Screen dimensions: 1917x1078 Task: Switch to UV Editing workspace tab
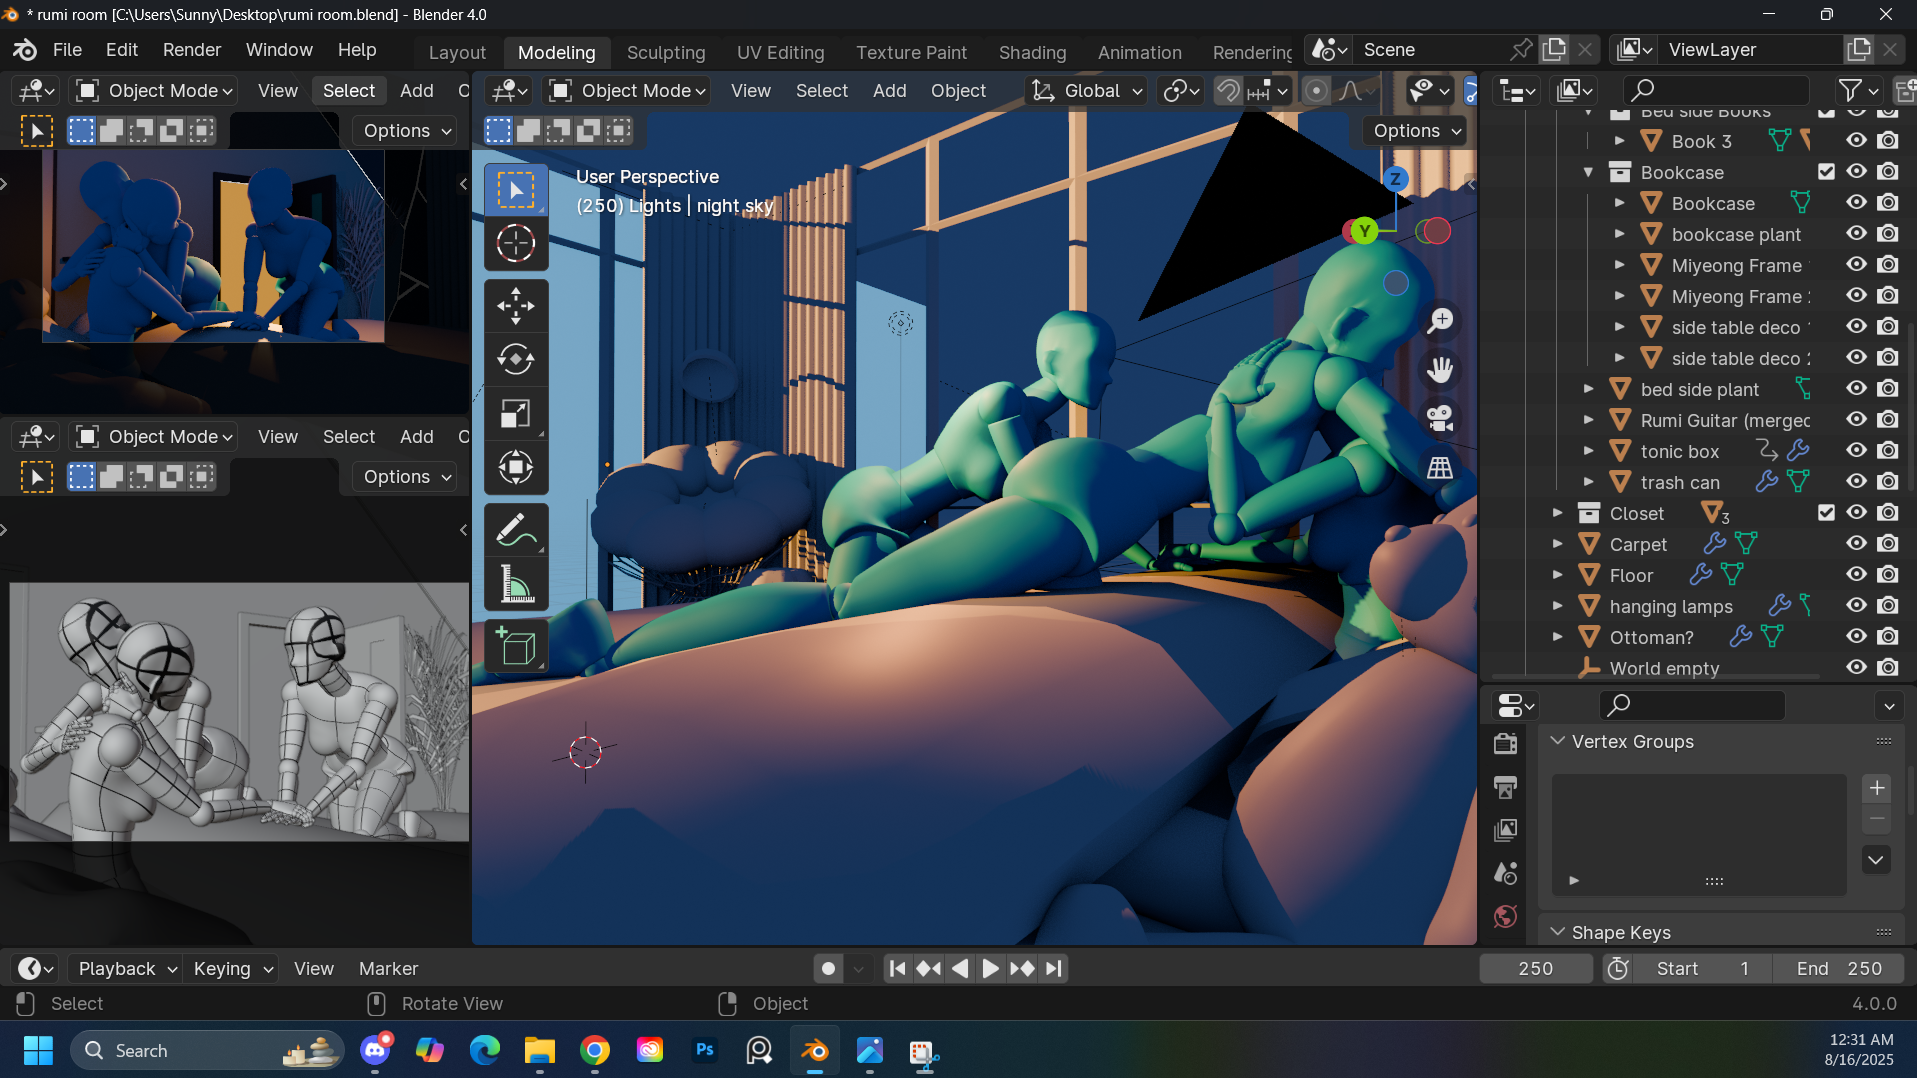pyautogui.click(x=781, y=52)
